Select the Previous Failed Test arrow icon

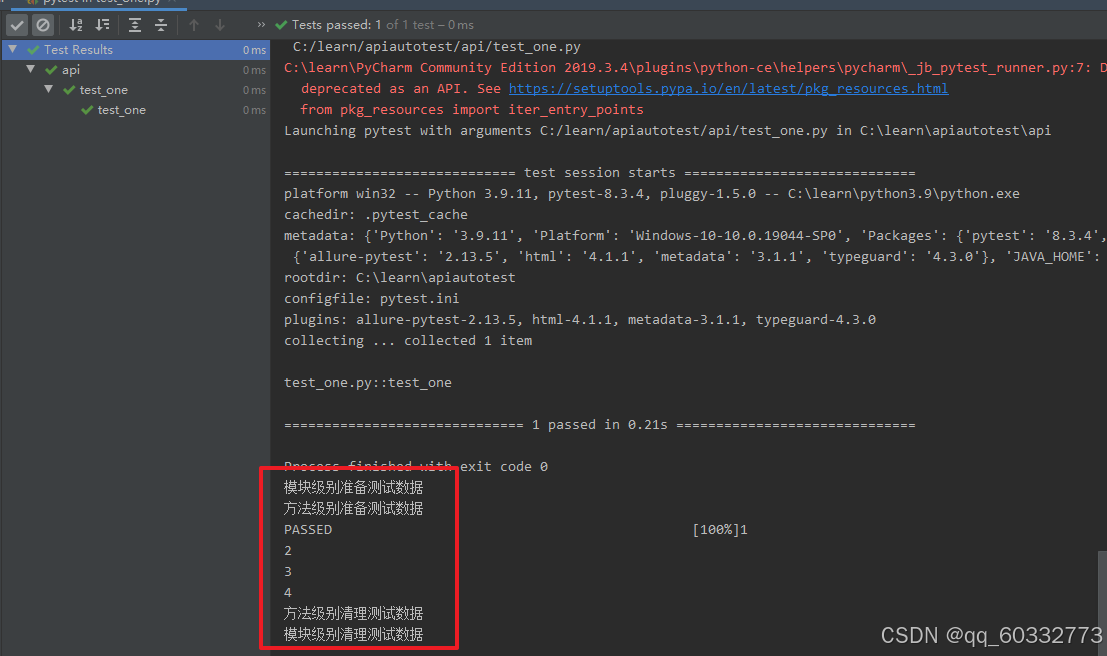pyautogui.click(x=193, y=25)
